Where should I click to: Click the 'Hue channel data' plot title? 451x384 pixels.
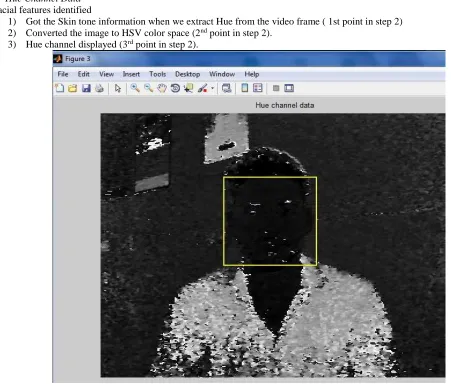285,105
